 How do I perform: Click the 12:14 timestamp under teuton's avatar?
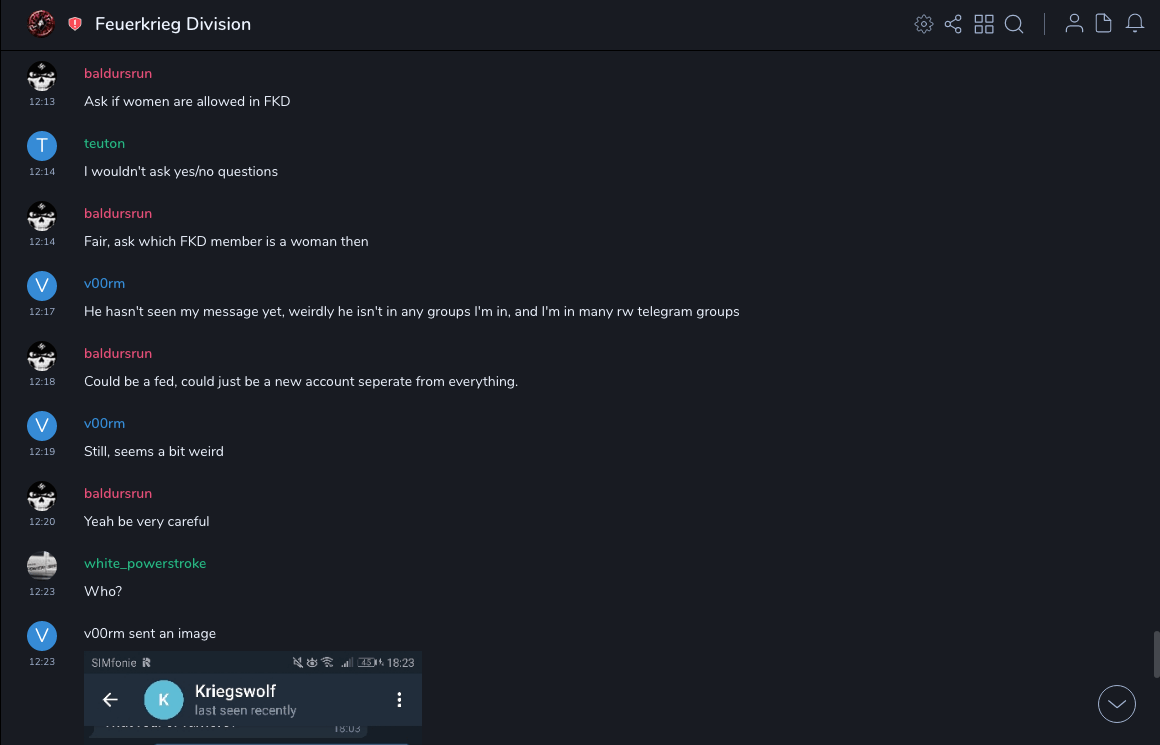(41, 172)
